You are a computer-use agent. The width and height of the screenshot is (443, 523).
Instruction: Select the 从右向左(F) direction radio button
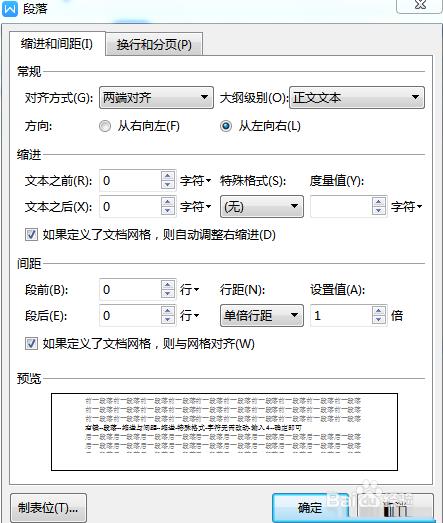click(x=105, y=126)
